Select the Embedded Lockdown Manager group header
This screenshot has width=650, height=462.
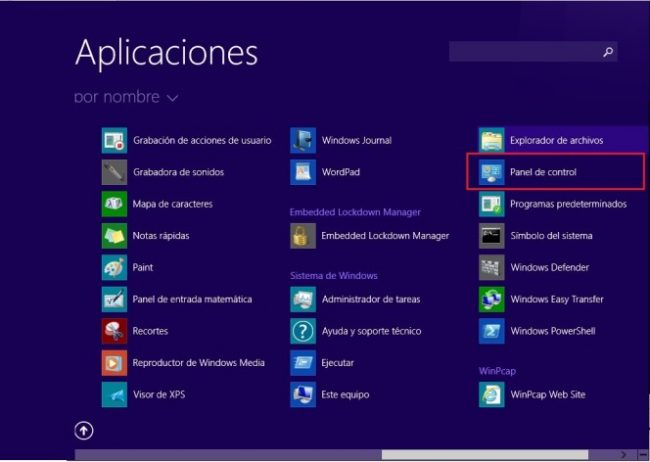tap(355, 212)
